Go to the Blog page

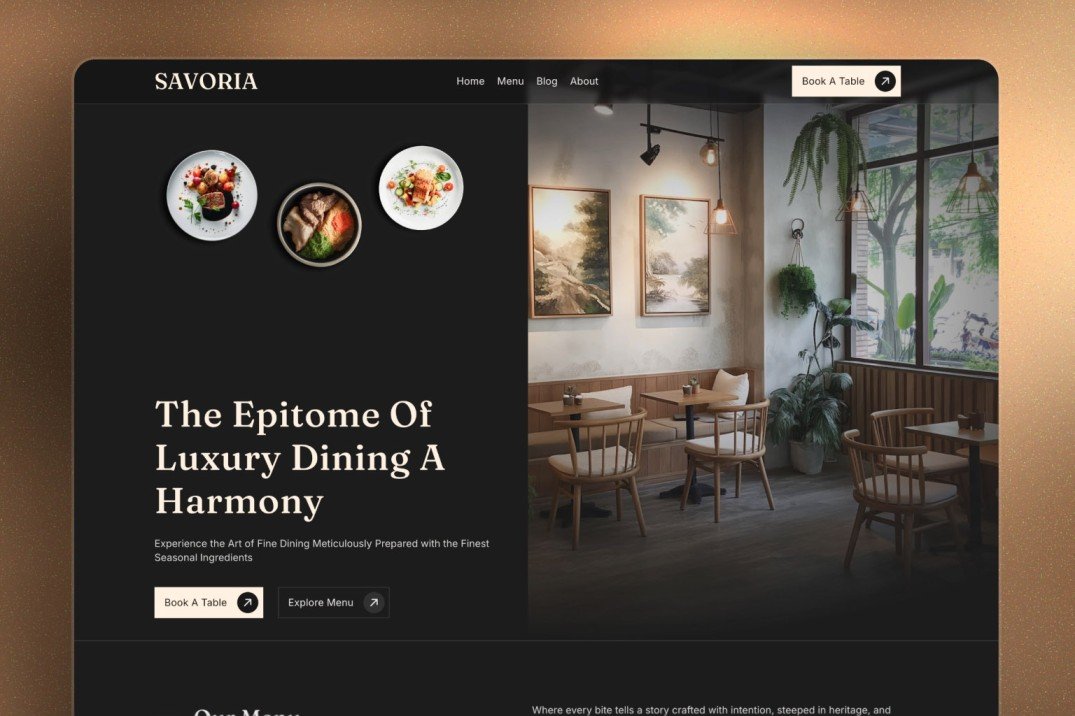click(x=546, y=81)
